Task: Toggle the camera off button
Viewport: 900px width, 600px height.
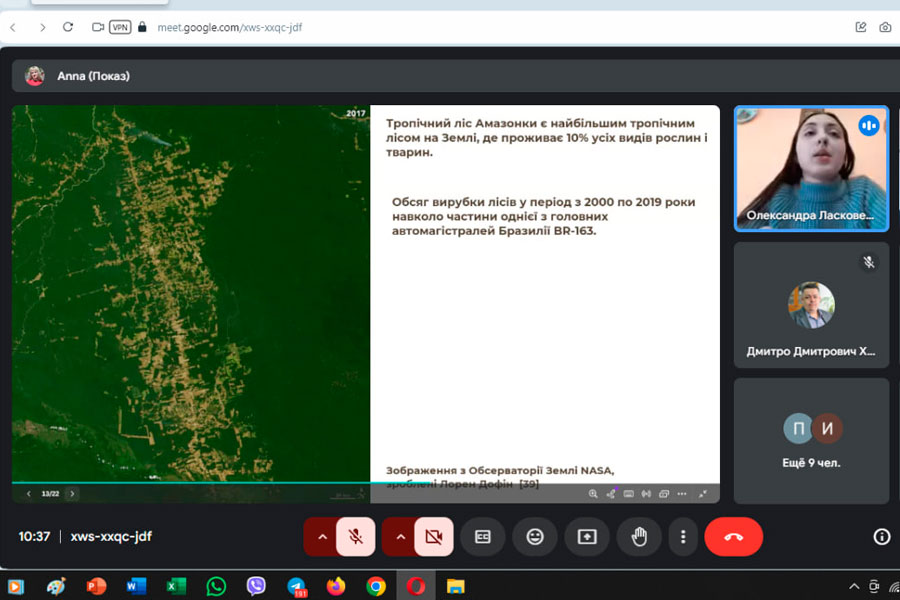Action: 434,537
